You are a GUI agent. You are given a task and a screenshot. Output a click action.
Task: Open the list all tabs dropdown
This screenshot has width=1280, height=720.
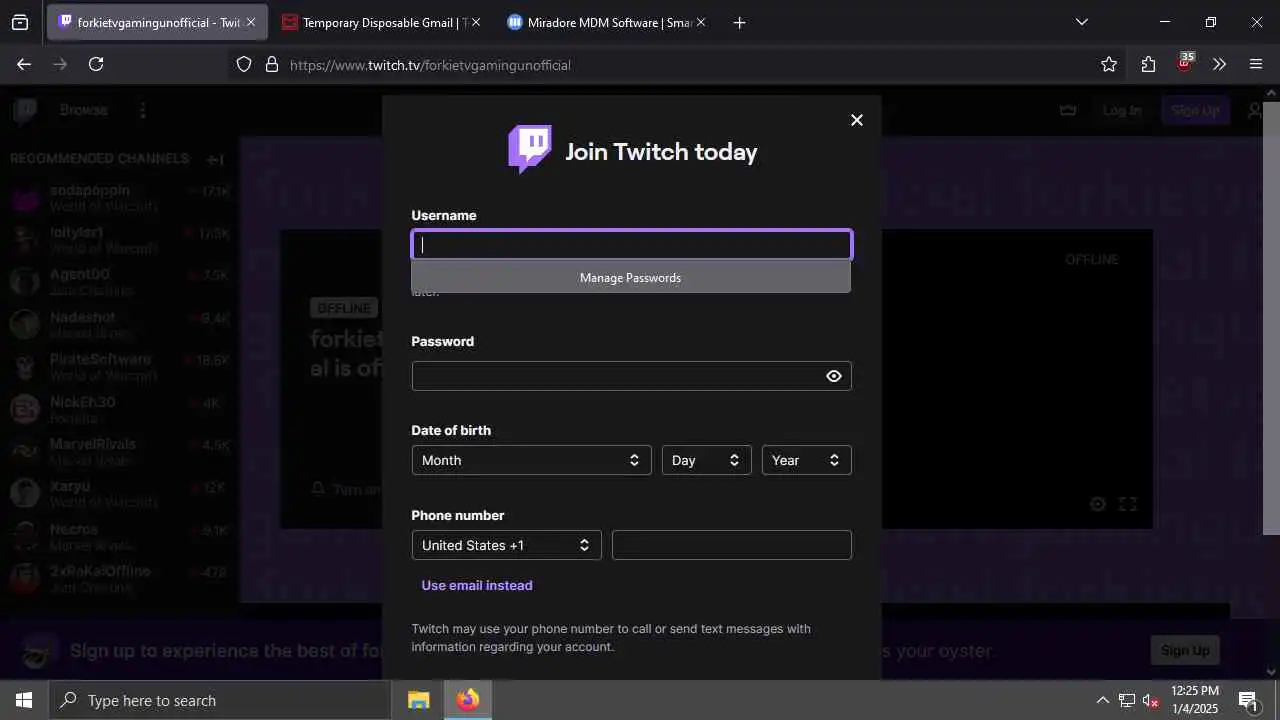[x=1081, y=22]
